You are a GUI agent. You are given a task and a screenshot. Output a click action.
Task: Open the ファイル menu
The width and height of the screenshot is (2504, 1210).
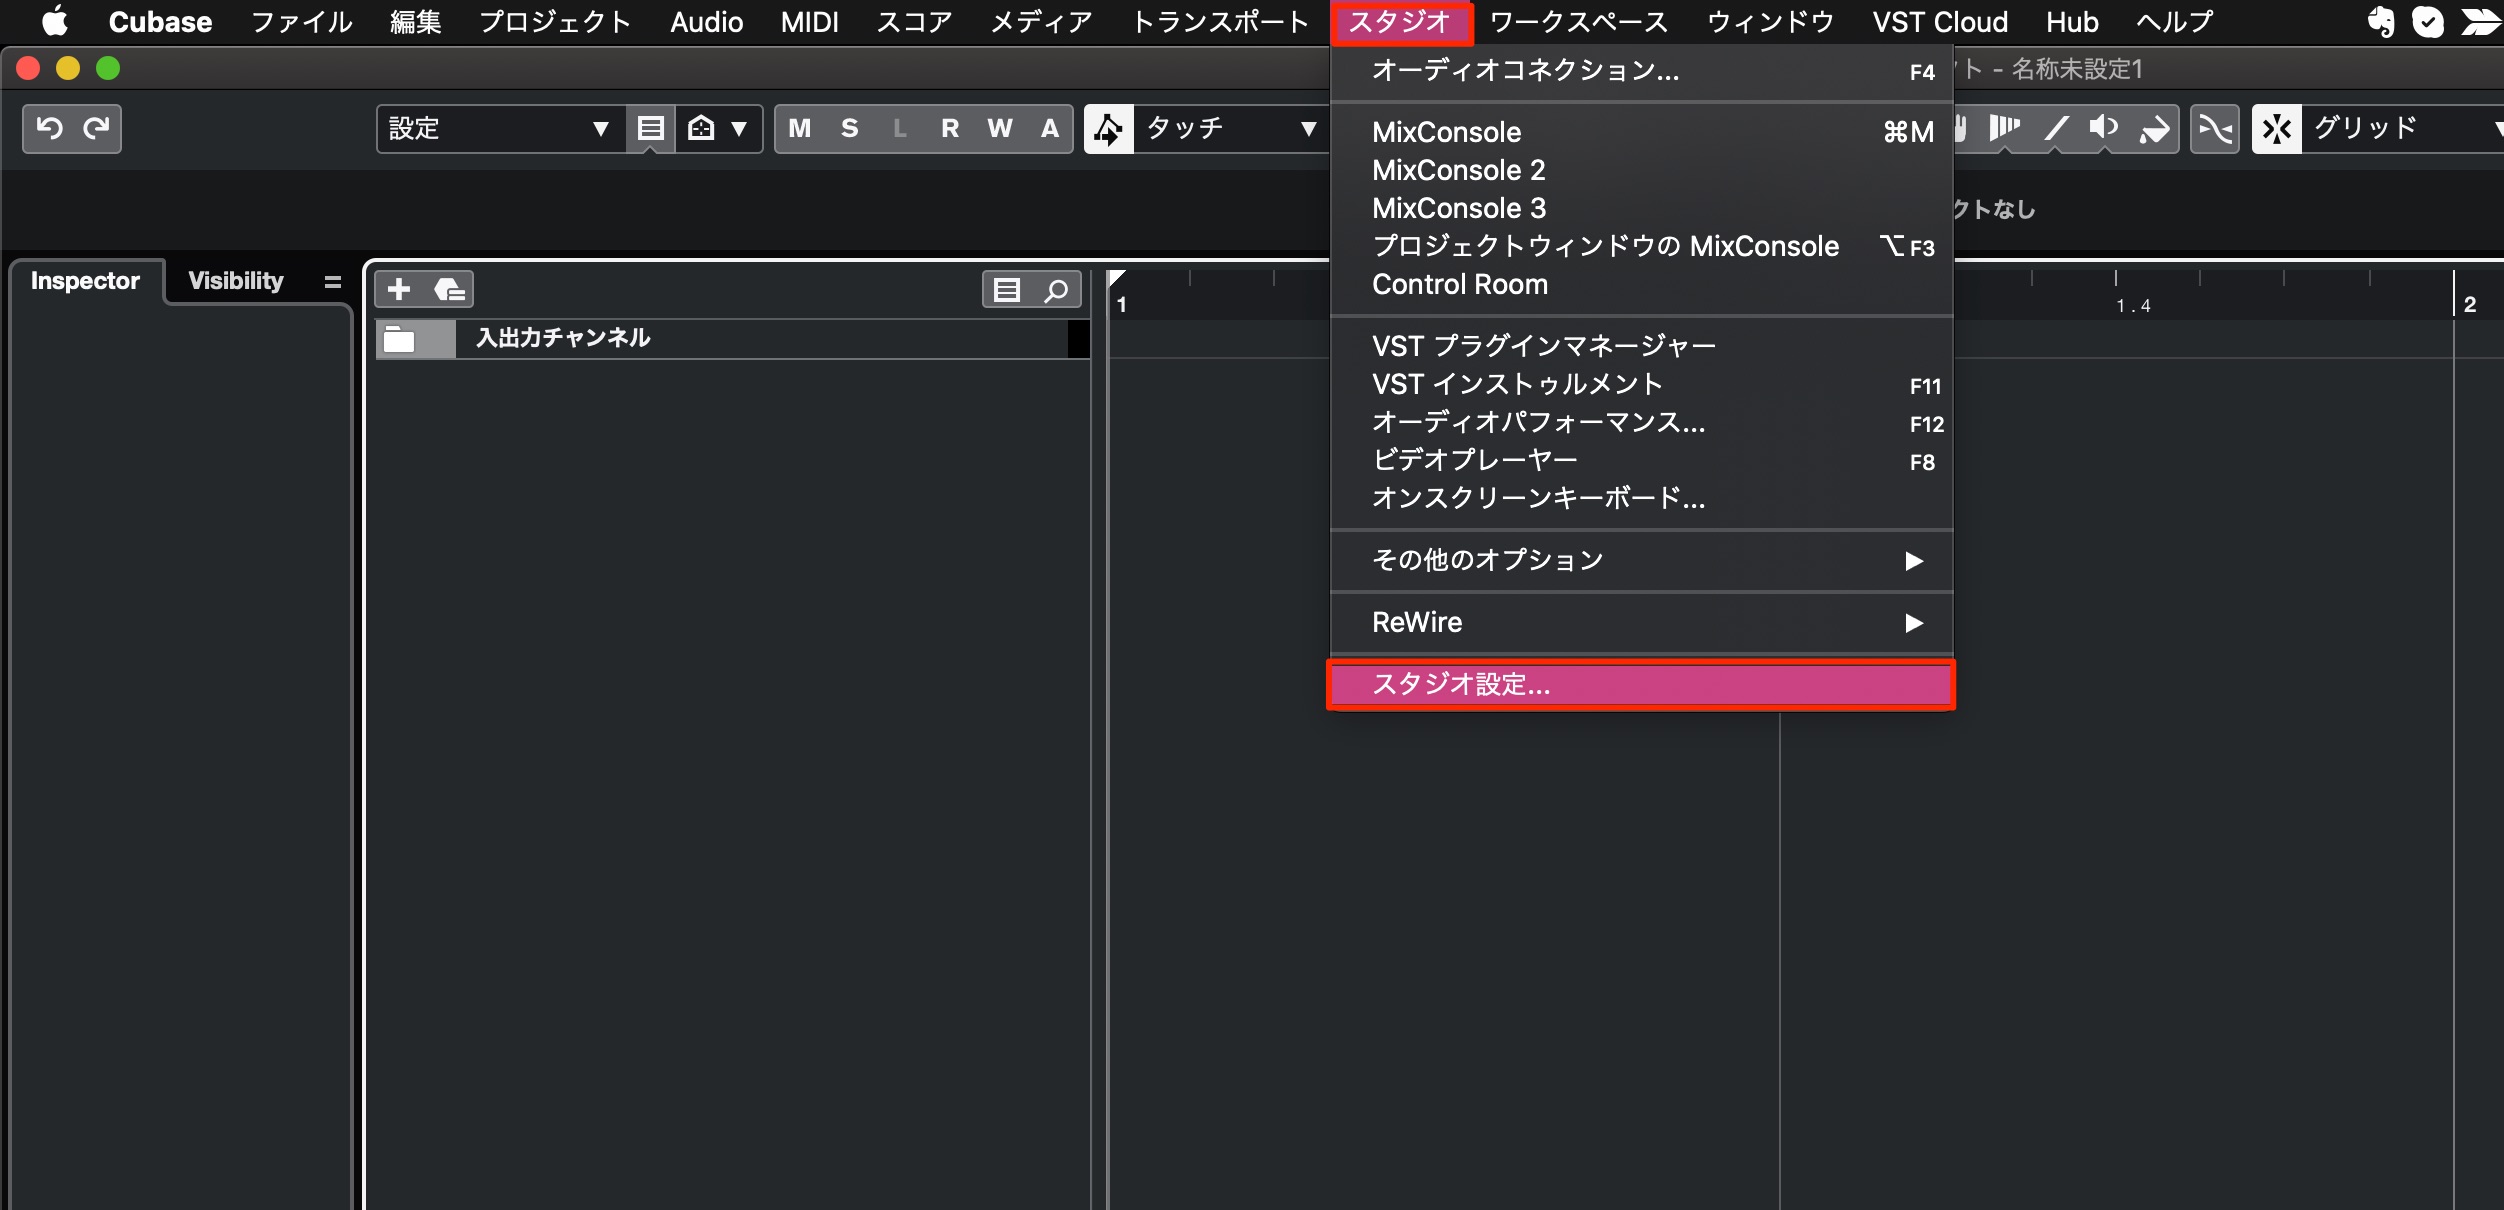[x=302, y=22]
